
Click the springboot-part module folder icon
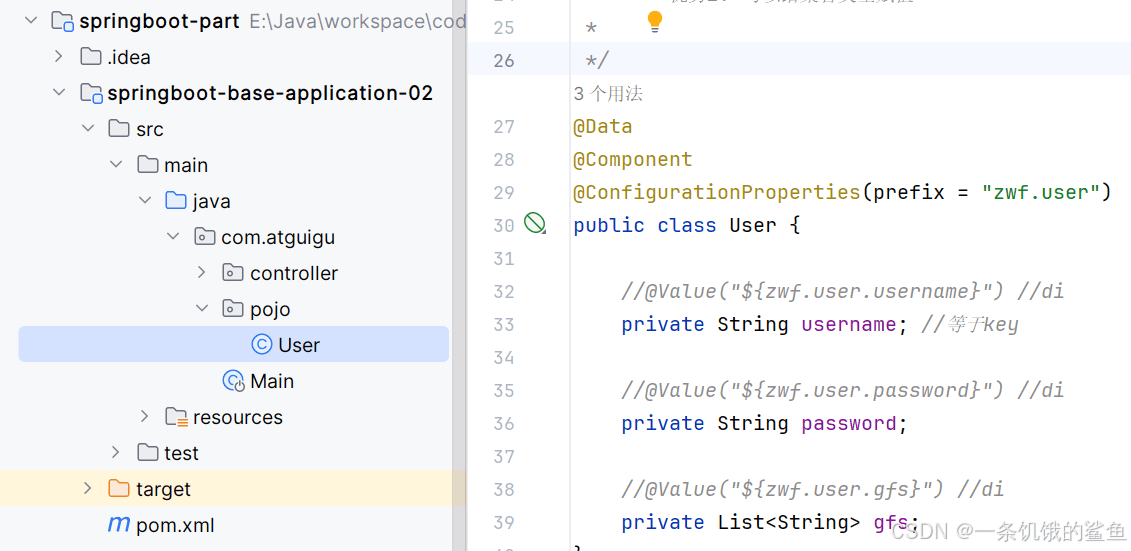tap(63, 22)
